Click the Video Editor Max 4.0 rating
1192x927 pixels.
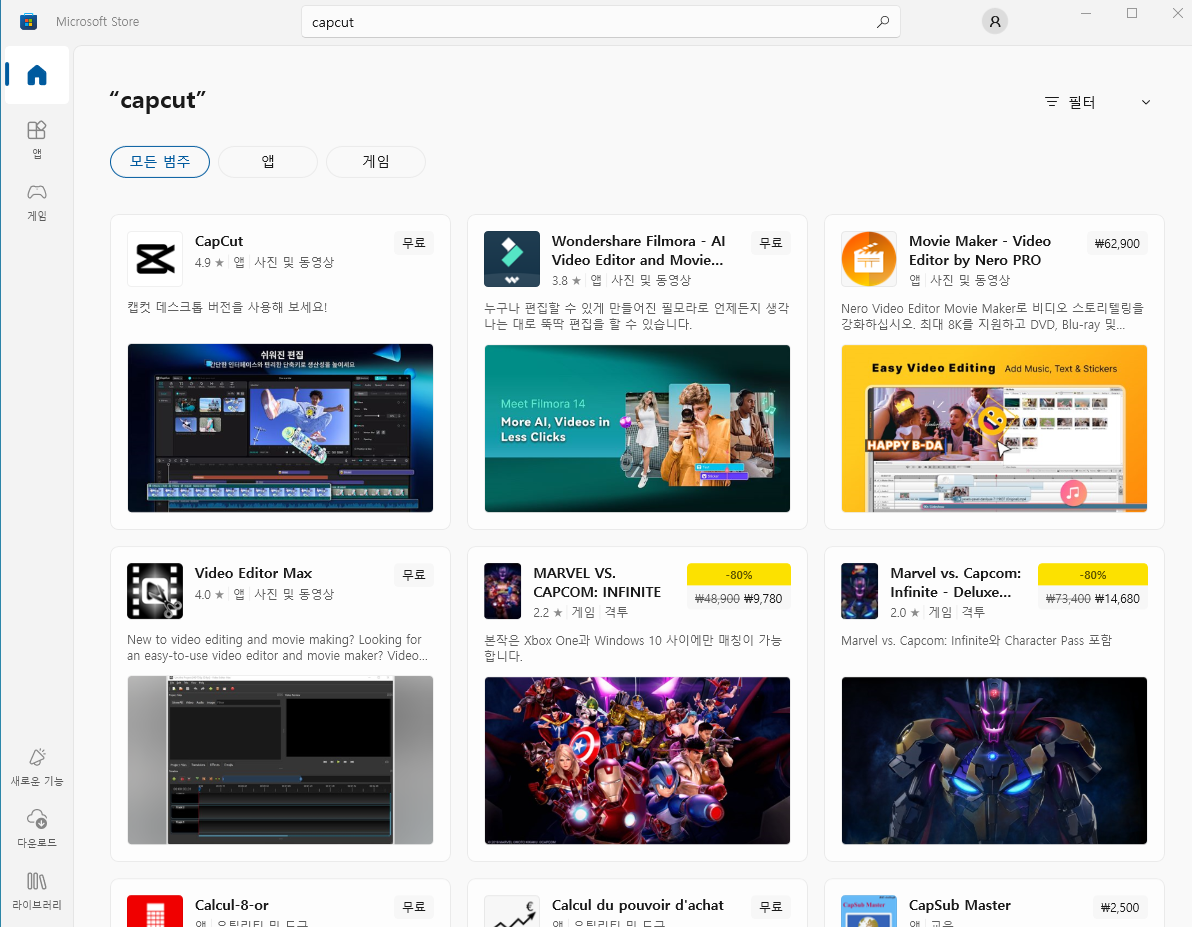(x=209, y=595)
